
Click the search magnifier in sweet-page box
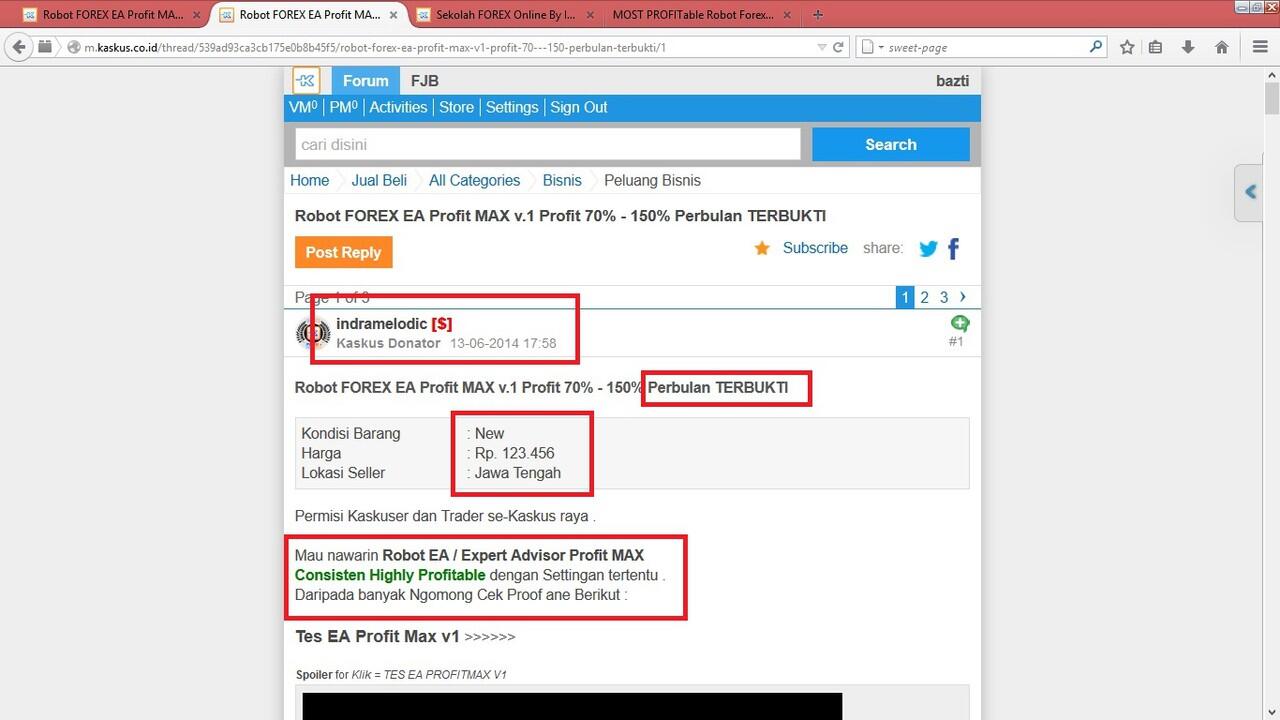1096,46
